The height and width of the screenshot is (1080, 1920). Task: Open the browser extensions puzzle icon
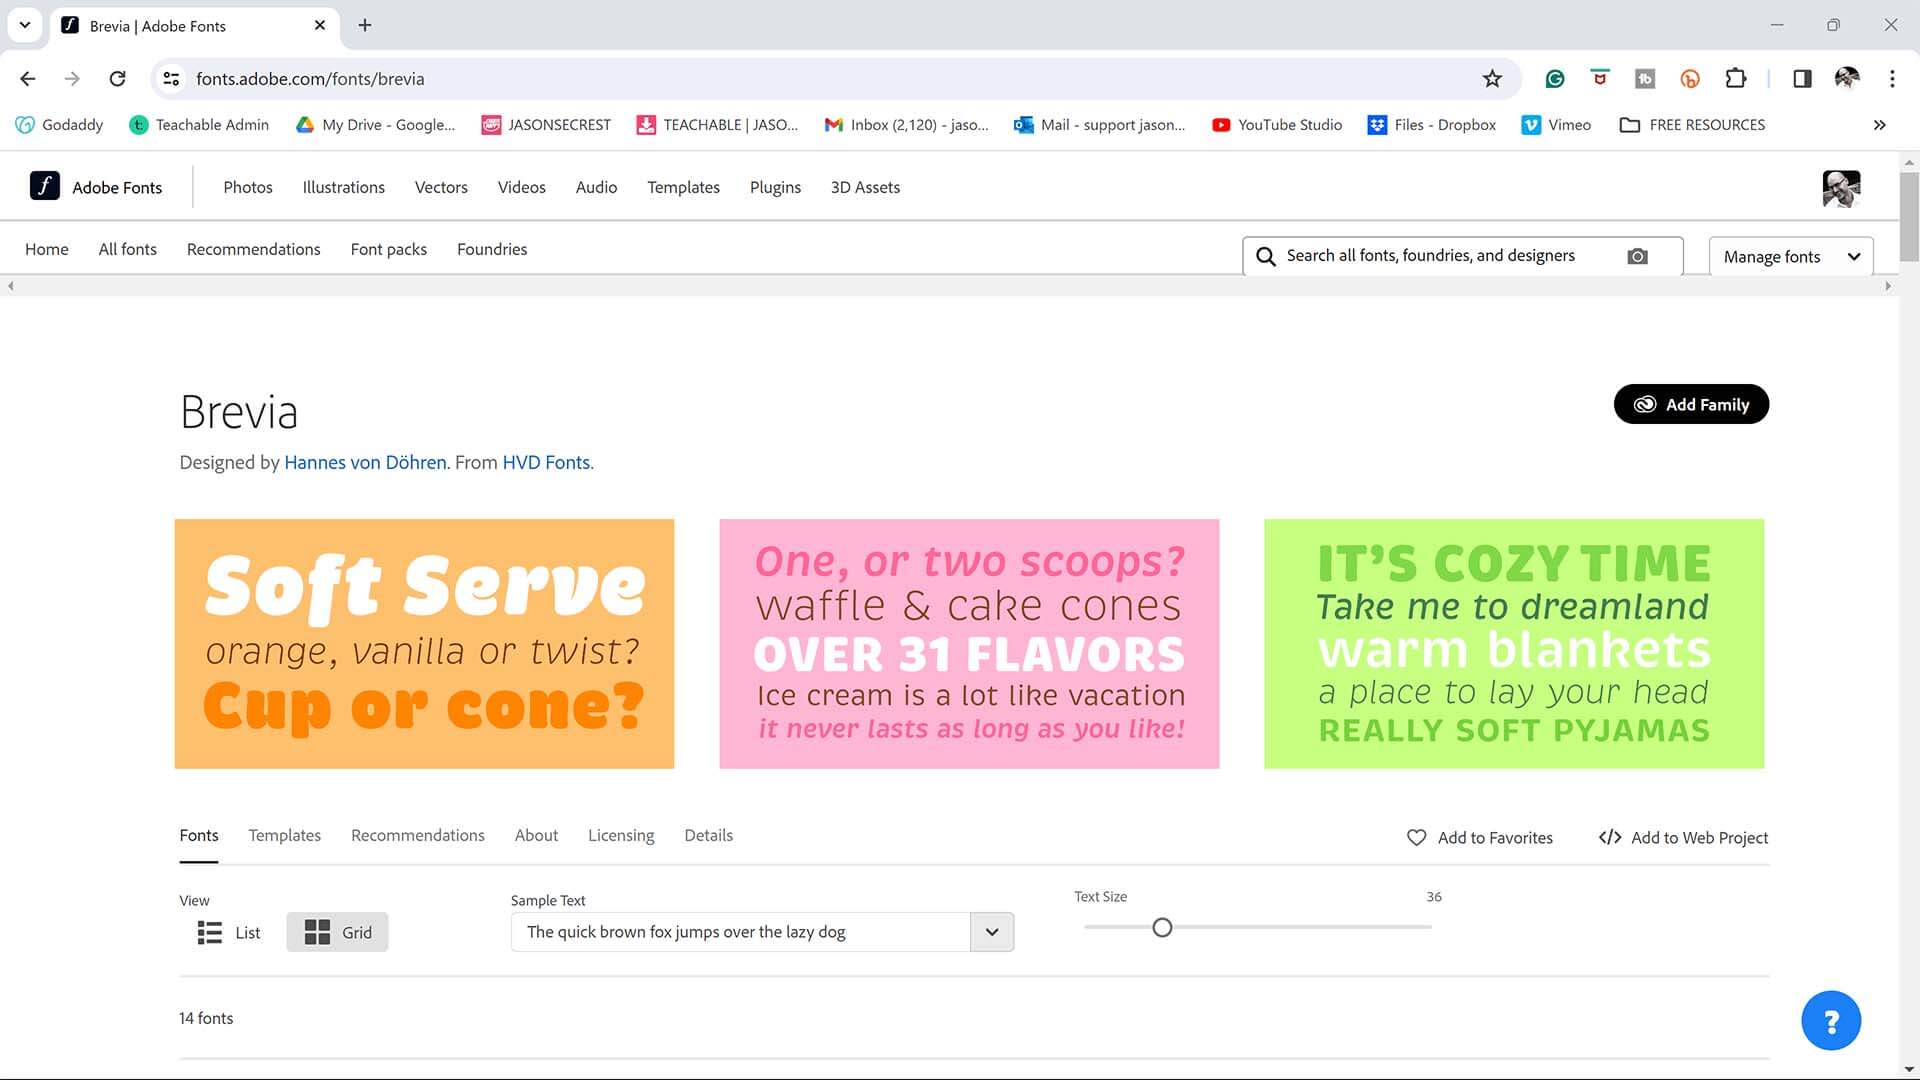pyautogui.click(x=1736, y=79)
